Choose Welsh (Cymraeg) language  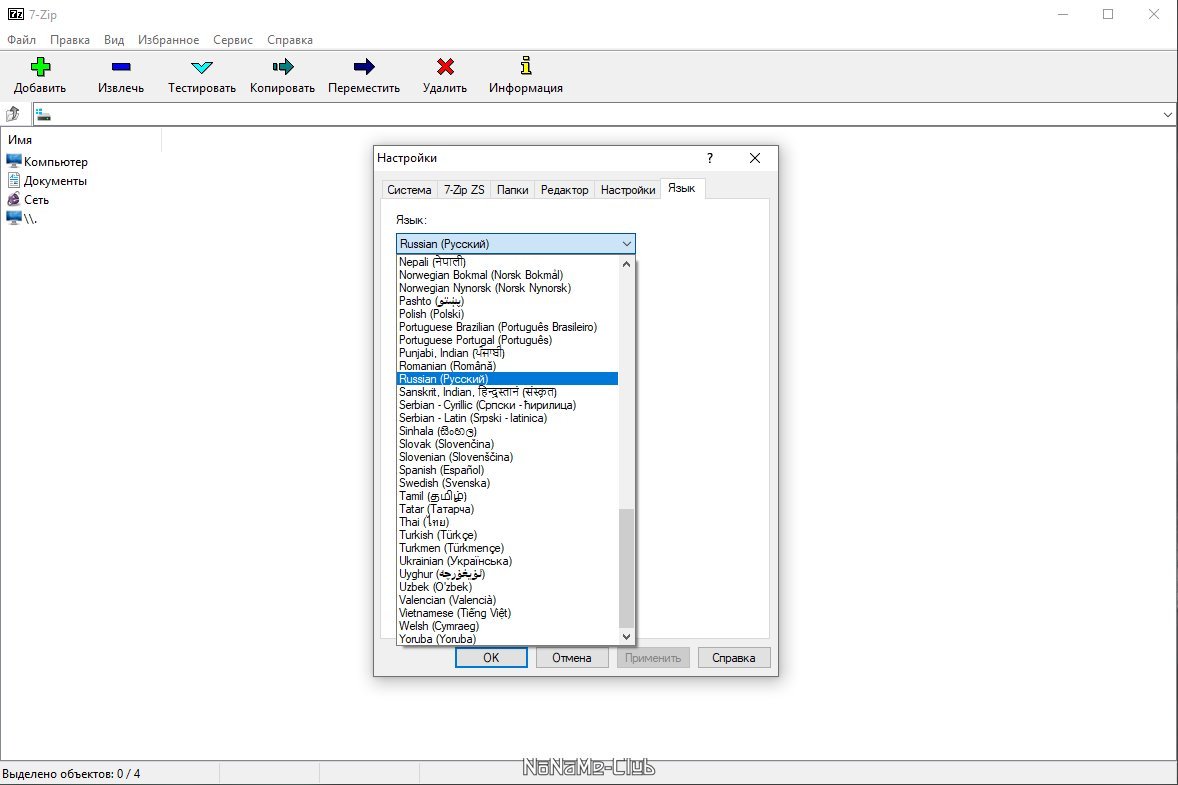coord(507,626)
